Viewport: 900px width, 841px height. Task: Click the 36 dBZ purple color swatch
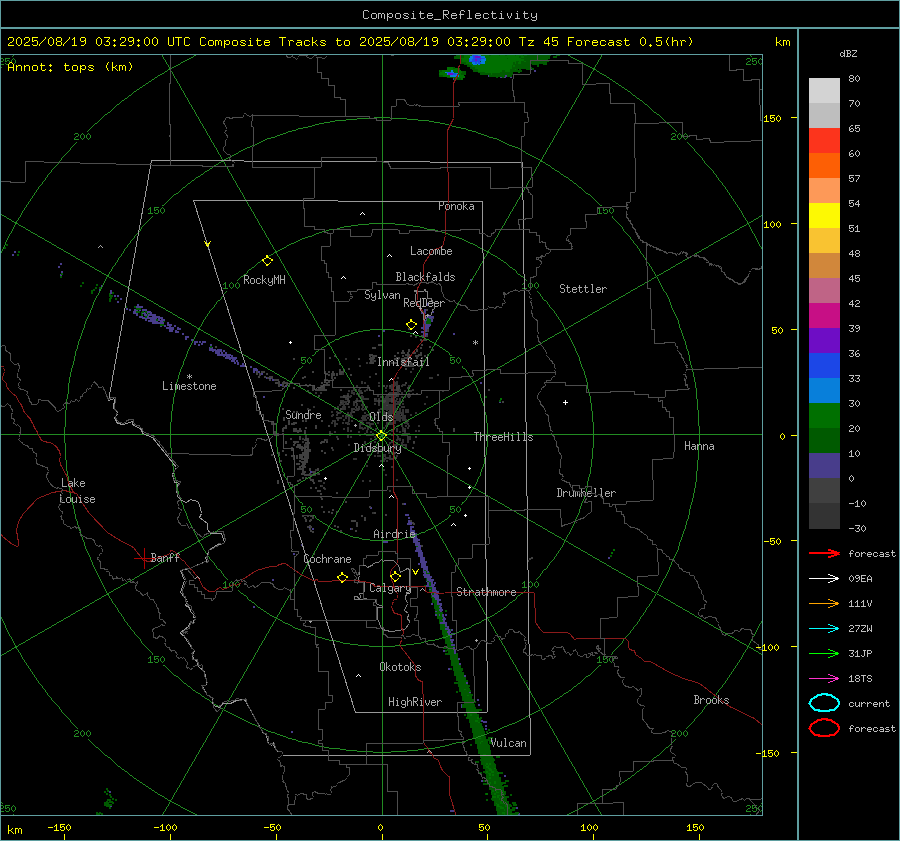click(824, 340)
